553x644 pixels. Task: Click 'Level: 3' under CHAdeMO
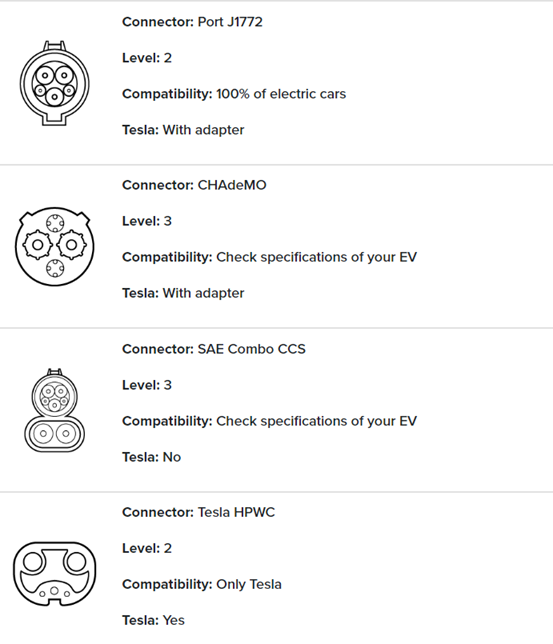click(x=147, y=221)
